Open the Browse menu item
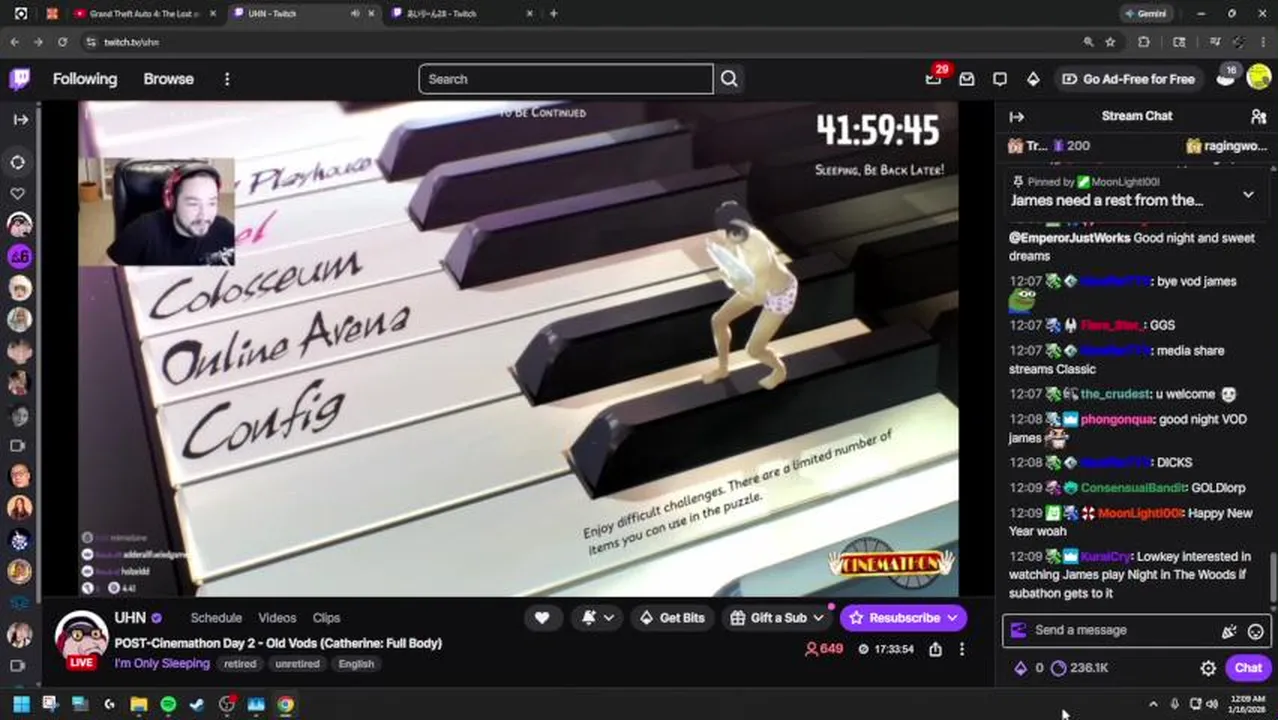This screenshot has width=1278, height=720. coord(168,79)
